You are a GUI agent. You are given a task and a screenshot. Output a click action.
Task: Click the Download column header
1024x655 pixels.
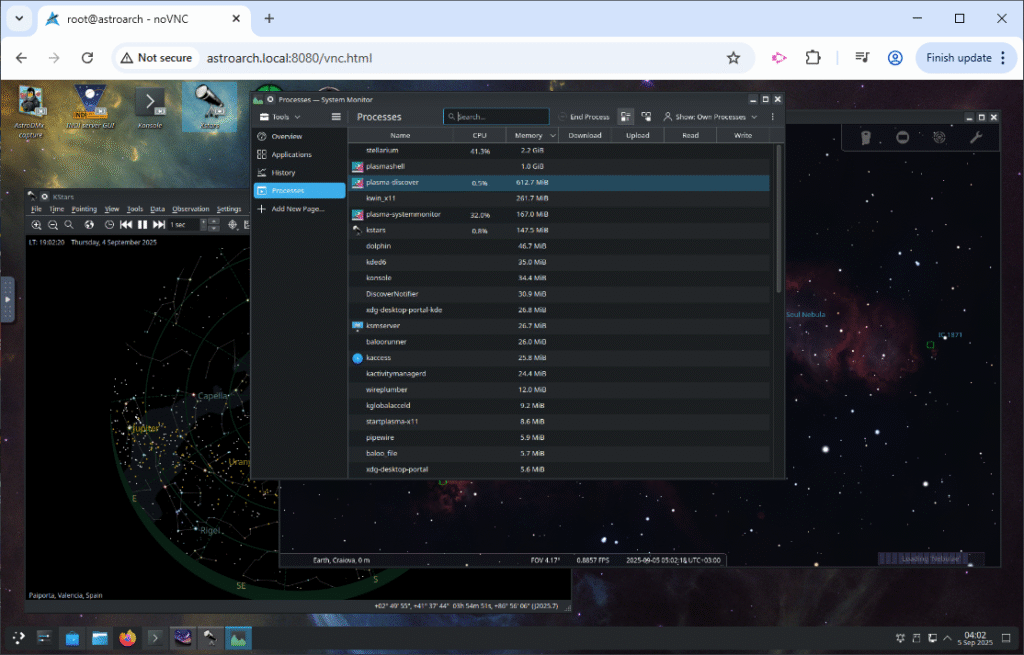pyautogui.click(x=584, y=136)
